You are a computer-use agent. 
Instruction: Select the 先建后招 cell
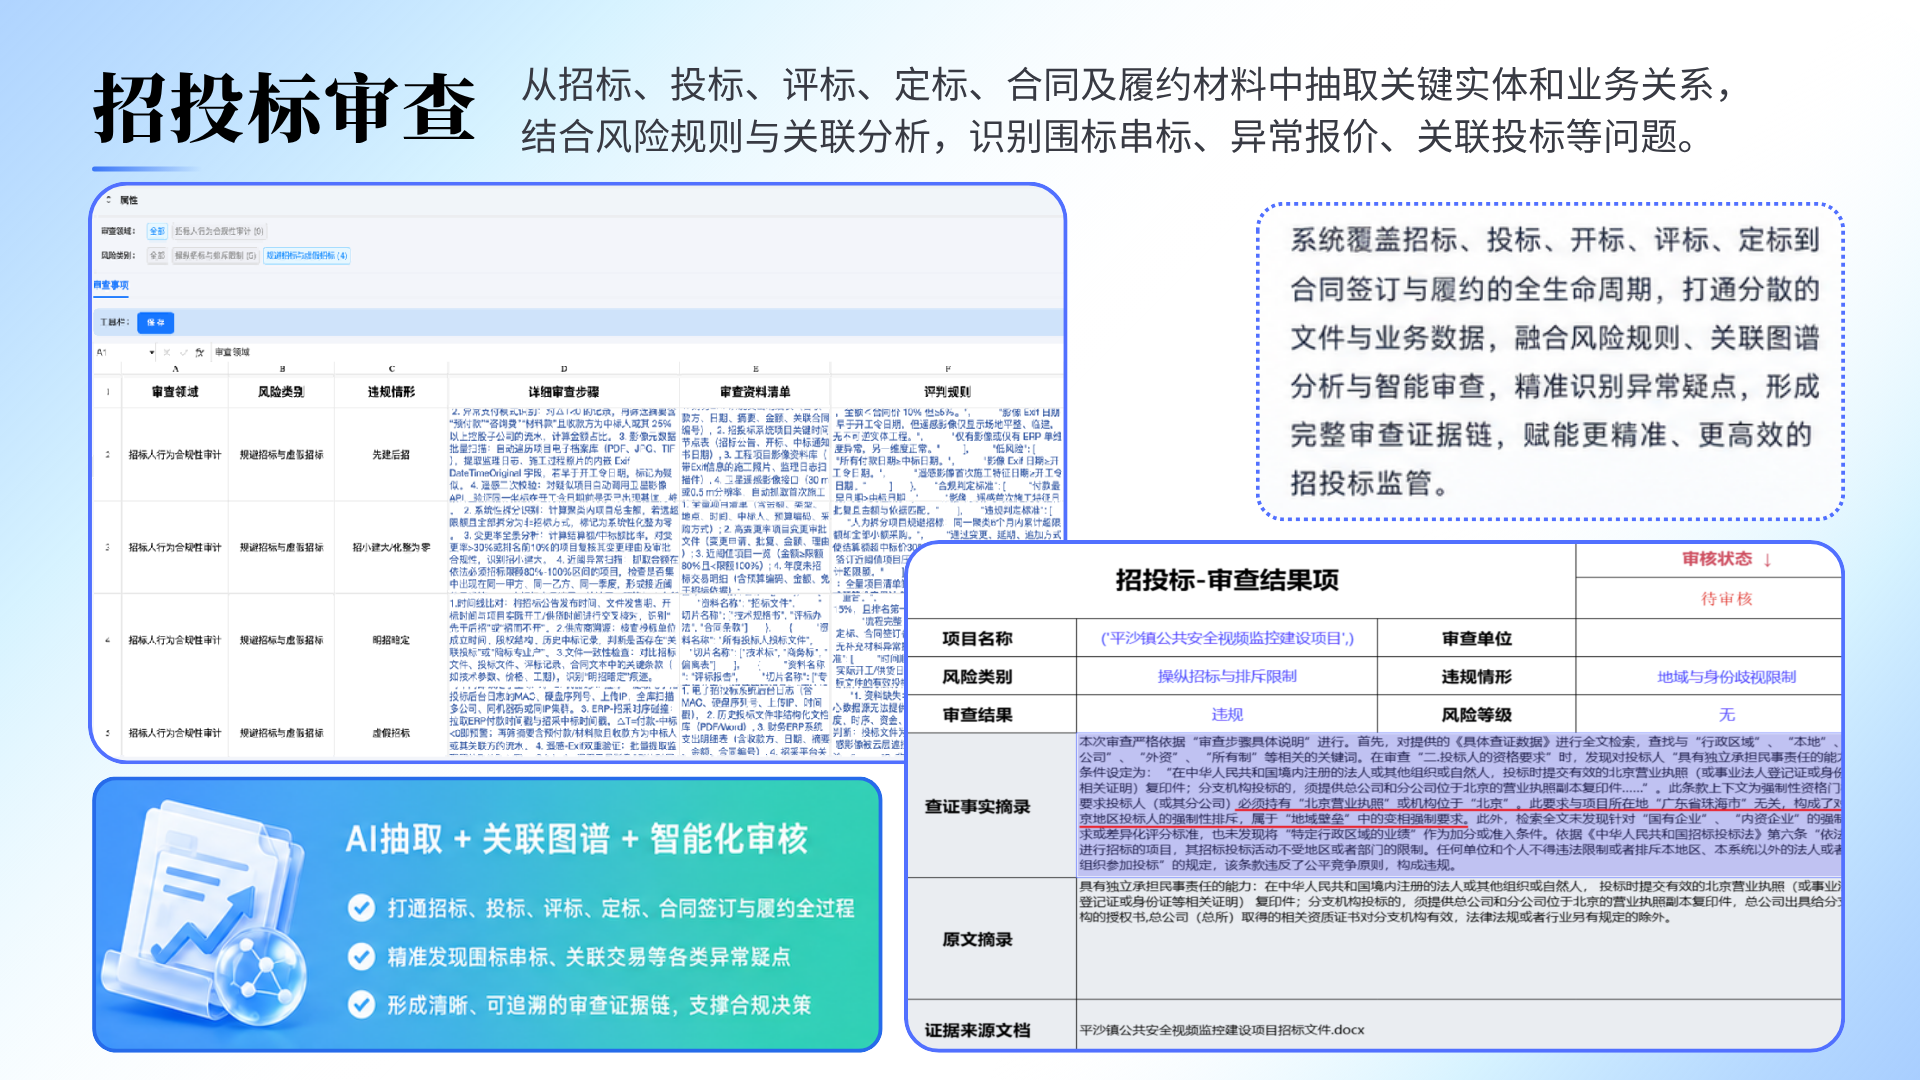tap(392, 455)
